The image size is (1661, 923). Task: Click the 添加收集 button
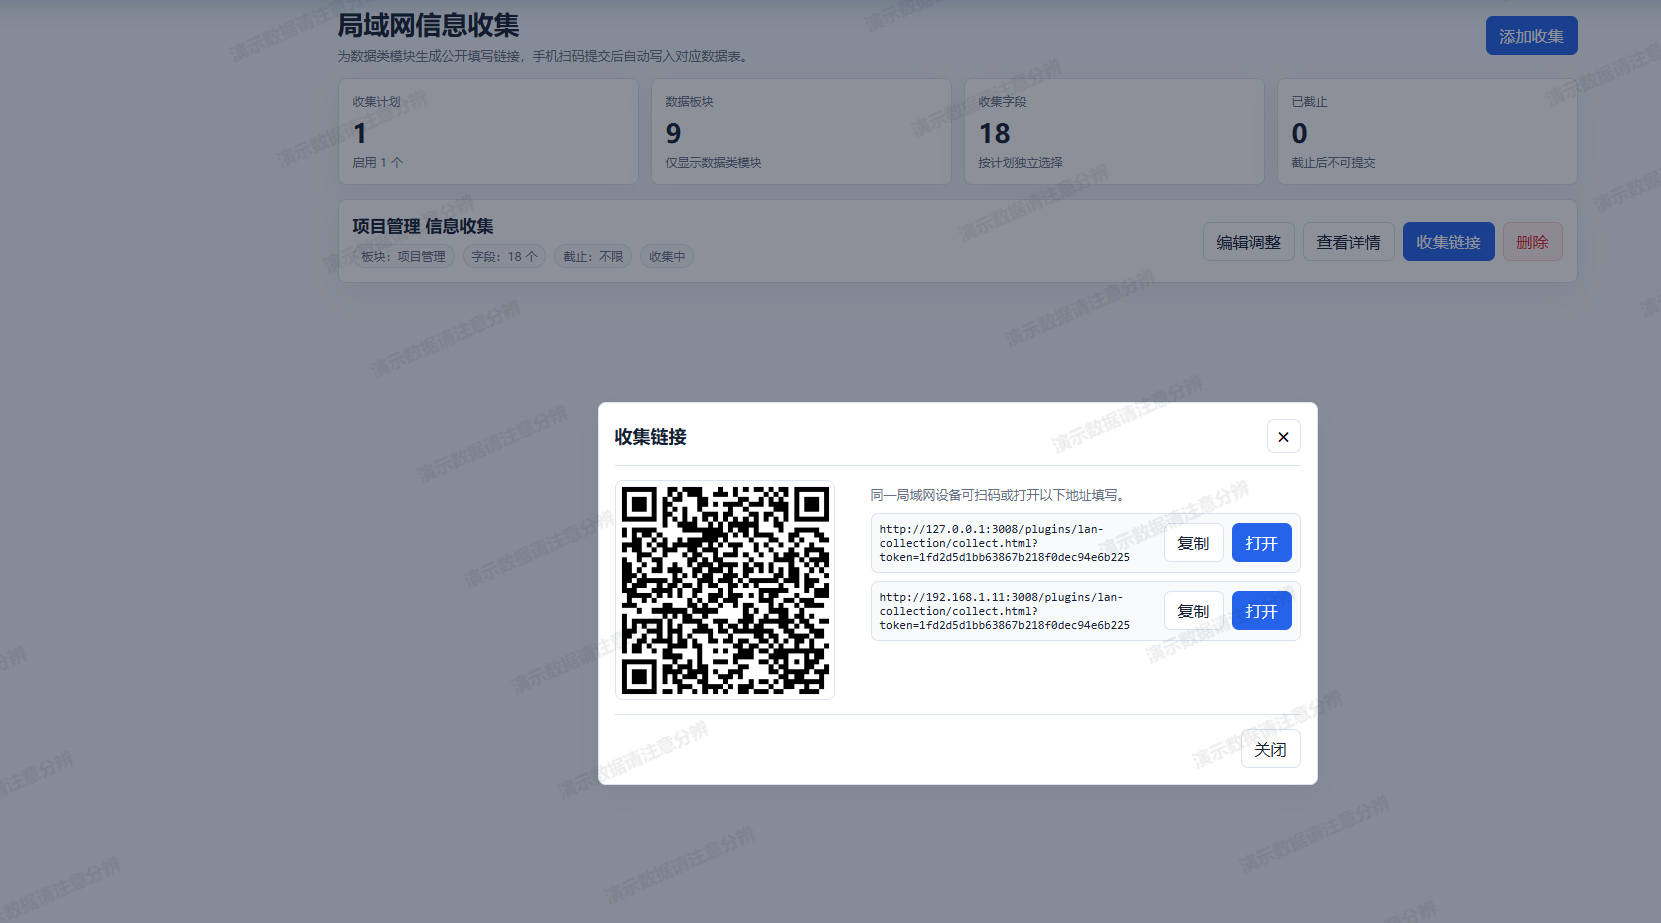(1531, 36)
